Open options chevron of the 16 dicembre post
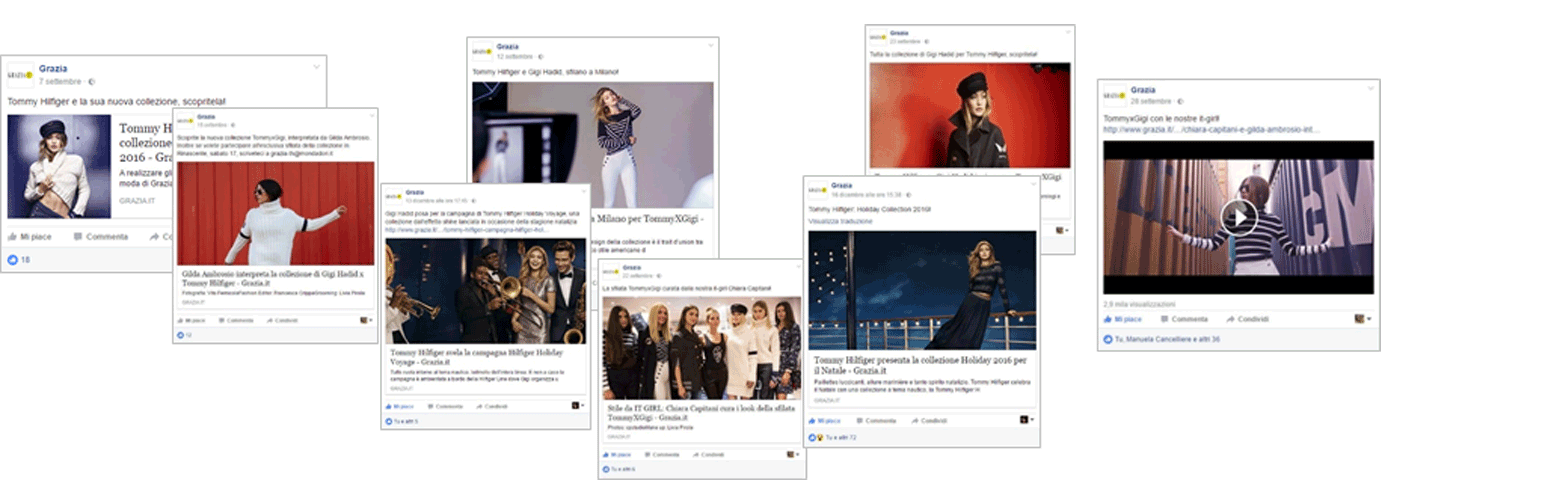The width and height of the screenshot is (1545, 480). 1033,185
